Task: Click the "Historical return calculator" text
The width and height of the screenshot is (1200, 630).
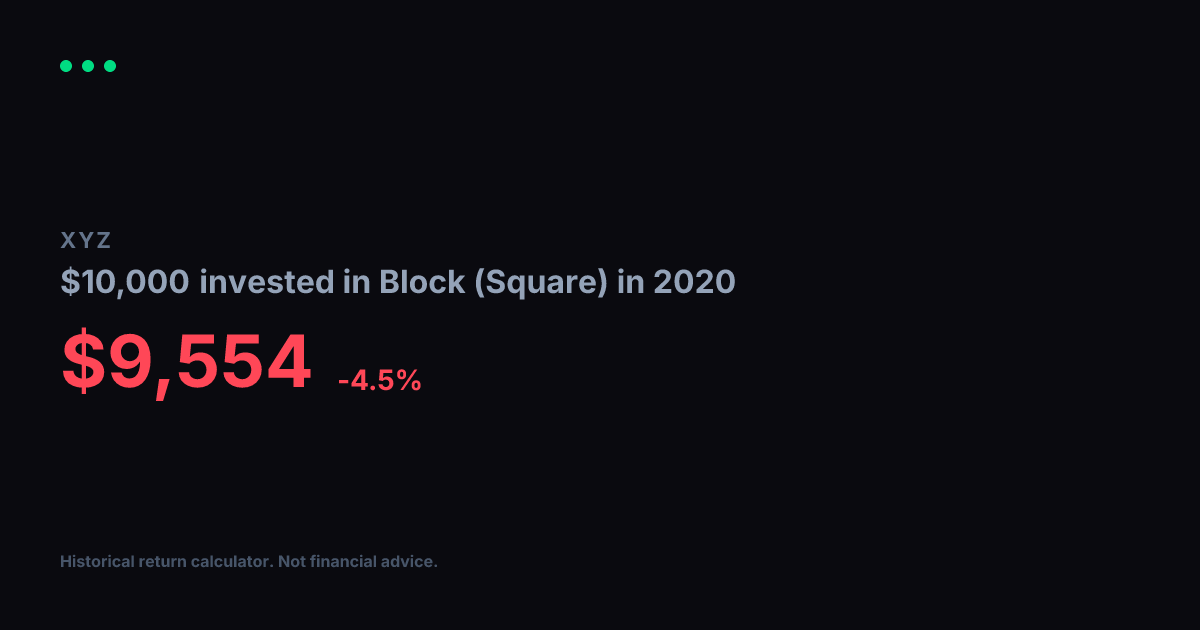Action: tap(165, 562)
